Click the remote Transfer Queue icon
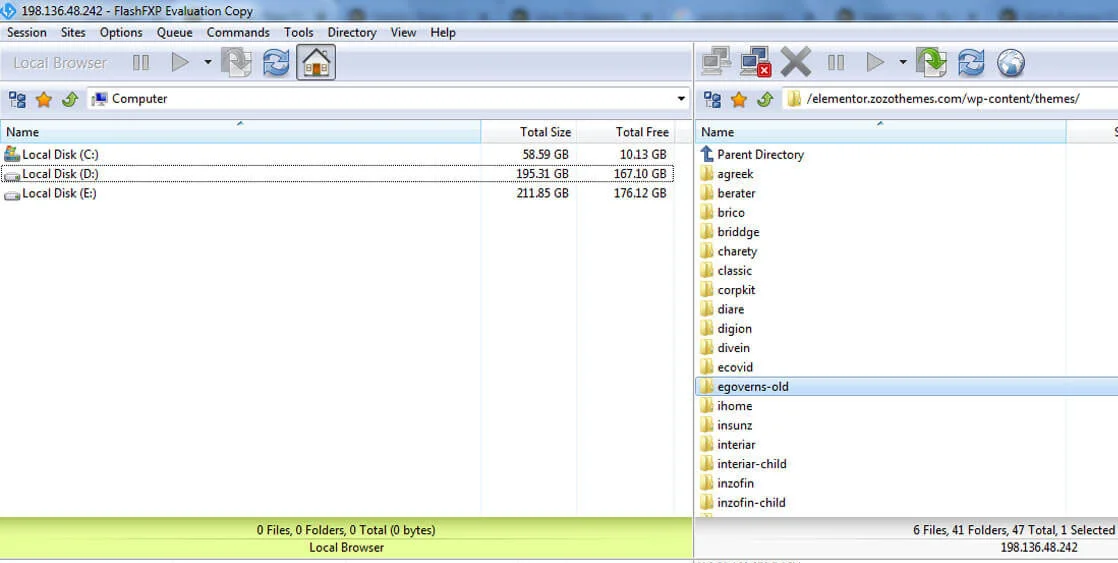This screenshot has width=1118, height=563. [931, 63]
